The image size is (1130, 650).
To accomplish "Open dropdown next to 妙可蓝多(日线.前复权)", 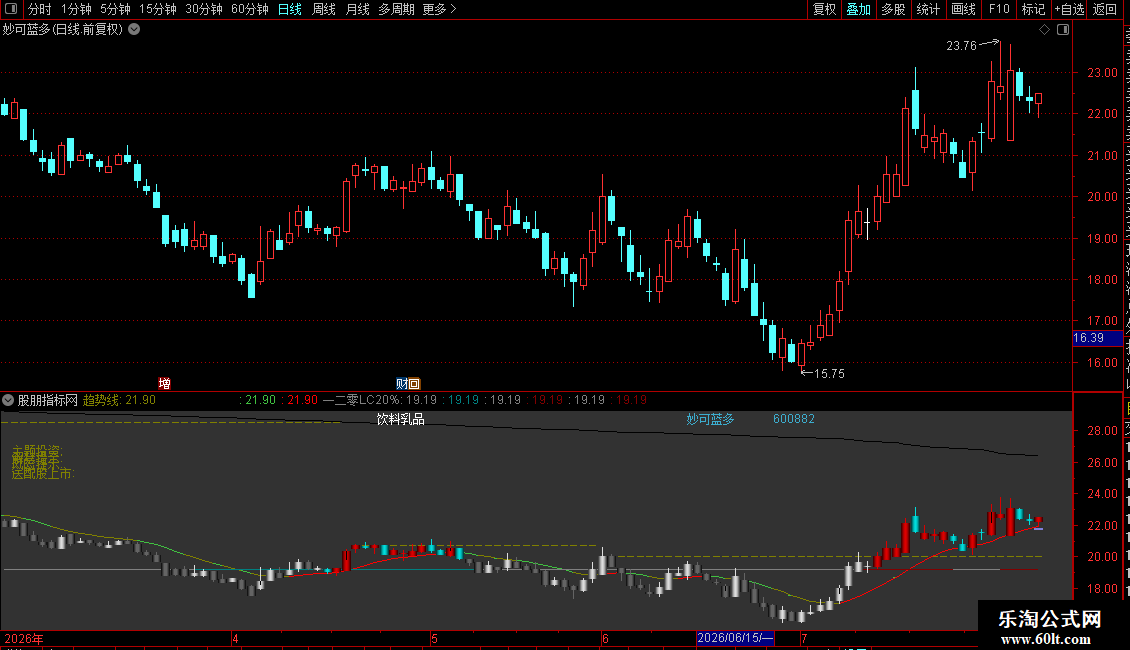I will [x=134, y=30].
